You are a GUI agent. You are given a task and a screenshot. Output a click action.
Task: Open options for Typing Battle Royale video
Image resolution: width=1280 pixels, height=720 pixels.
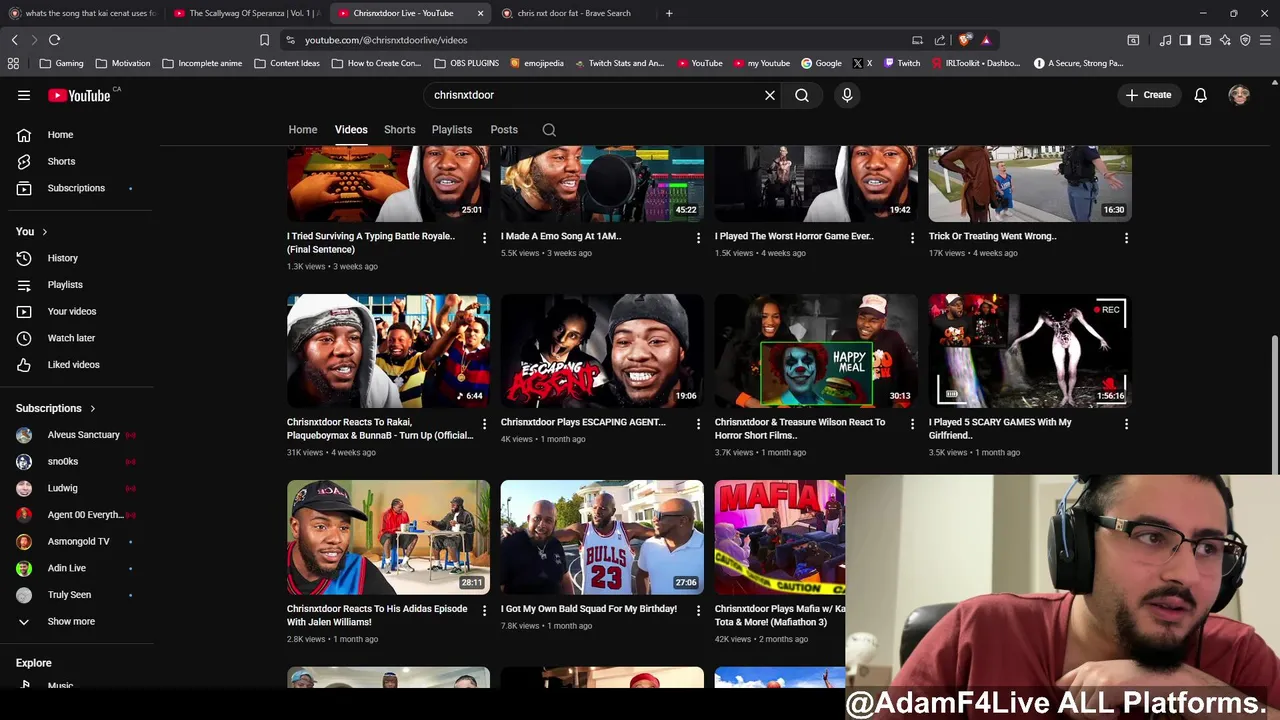coord(484,238)
